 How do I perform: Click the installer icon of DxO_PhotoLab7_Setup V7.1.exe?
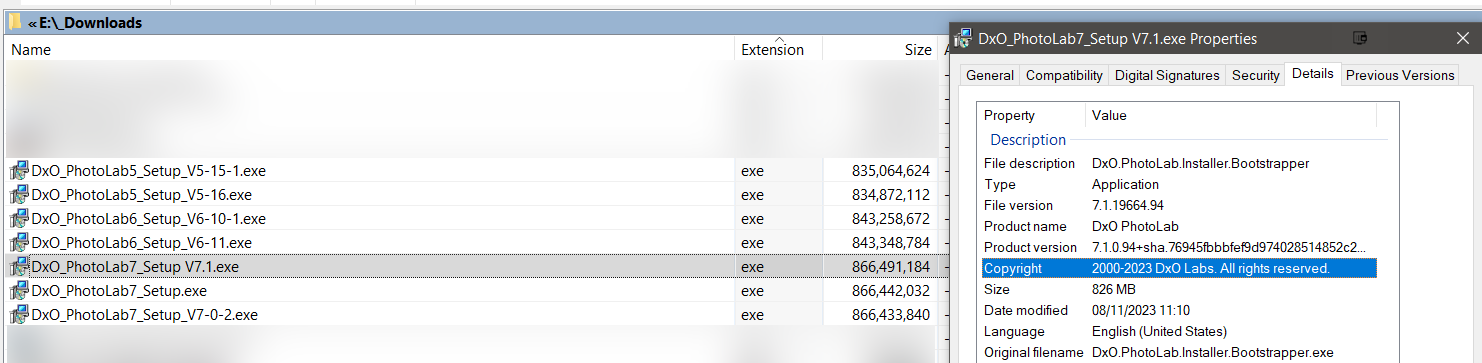pyautogui.click(x=19, y=267)
